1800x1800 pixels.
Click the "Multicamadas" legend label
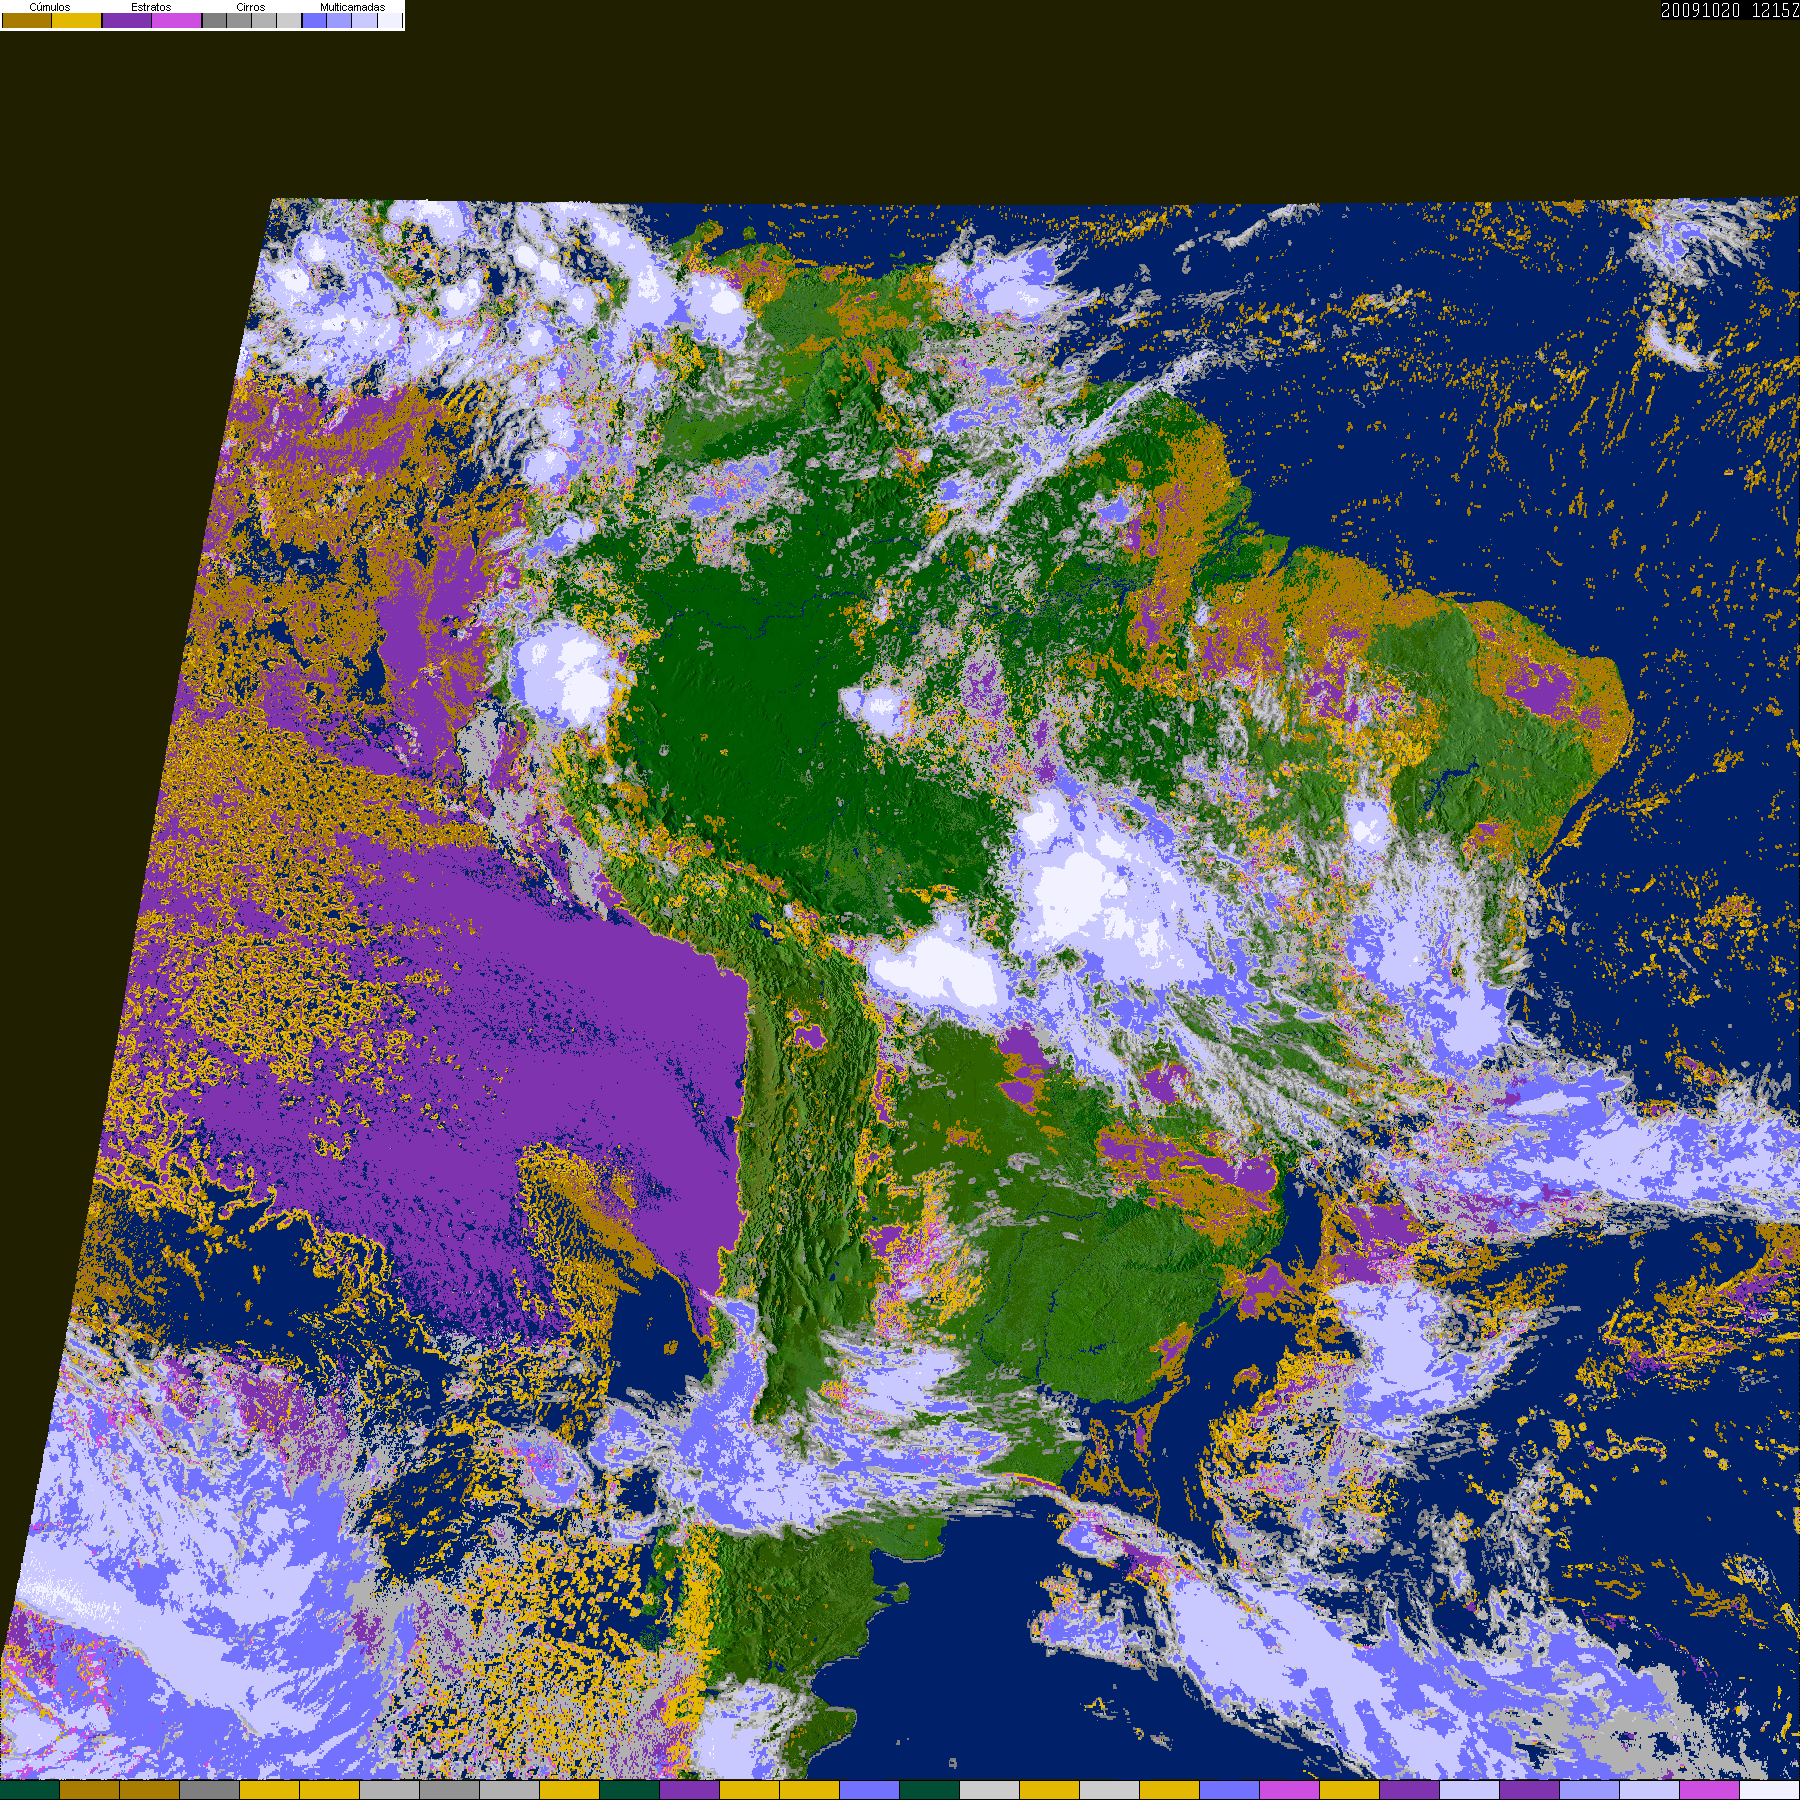353,7
